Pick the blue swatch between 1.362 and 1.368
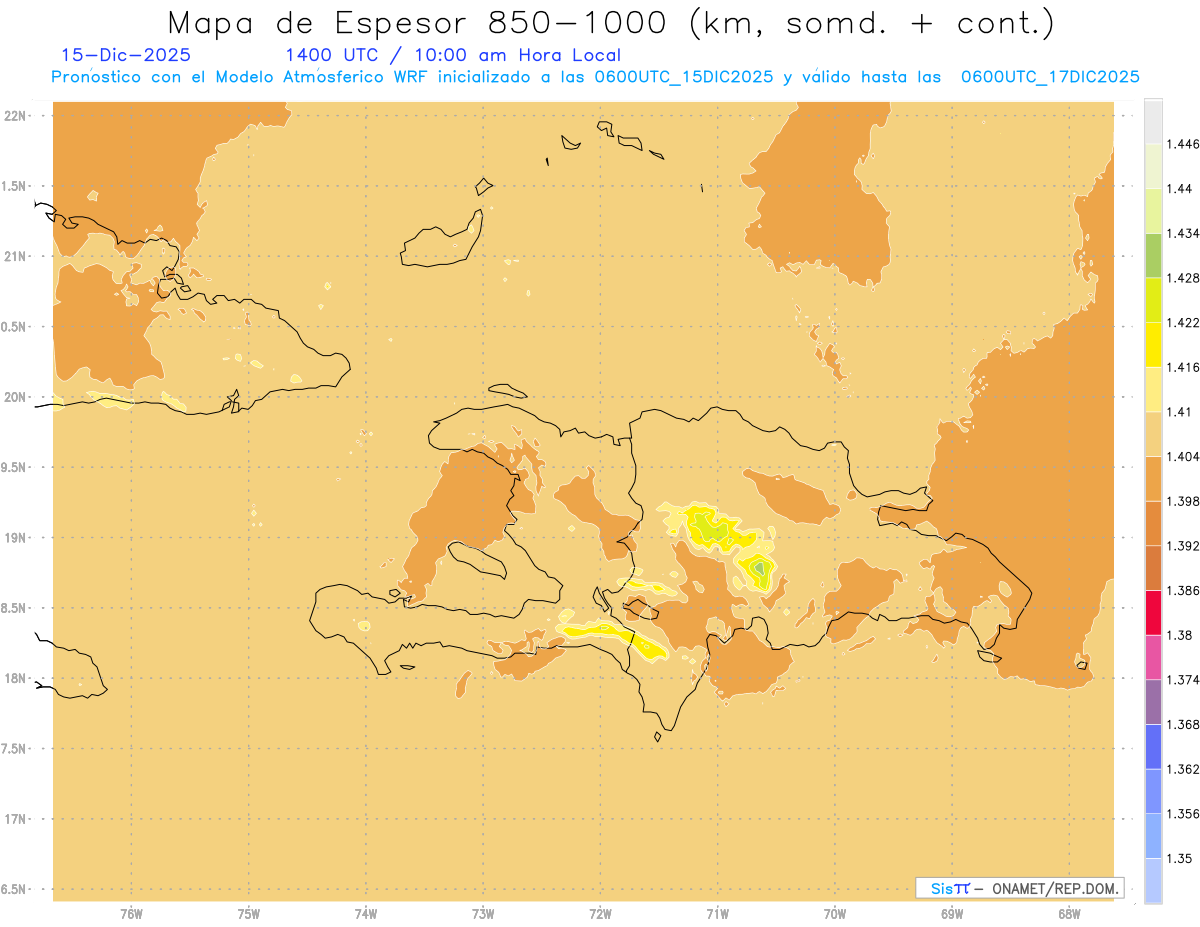 (x=1153, y=747)
